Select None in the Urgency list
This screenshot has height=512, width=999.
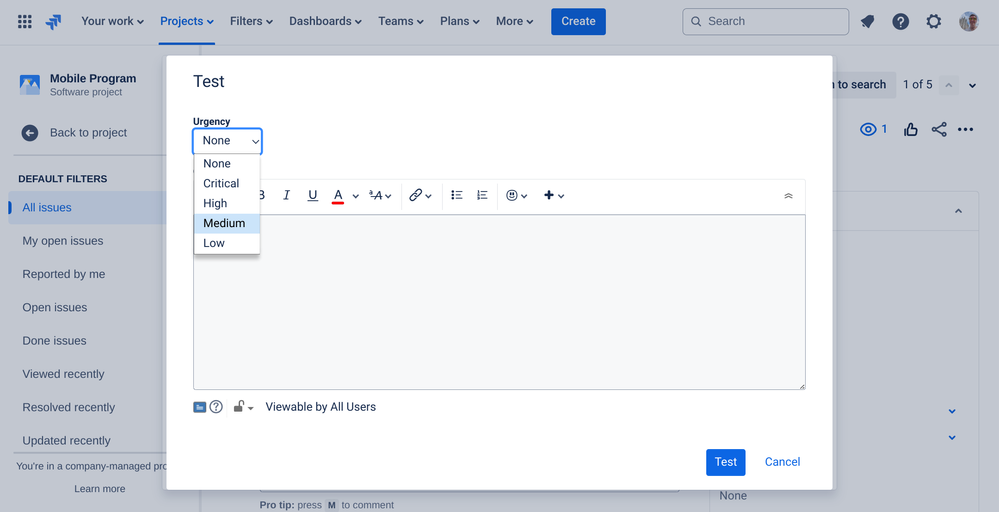click(227, 164)
